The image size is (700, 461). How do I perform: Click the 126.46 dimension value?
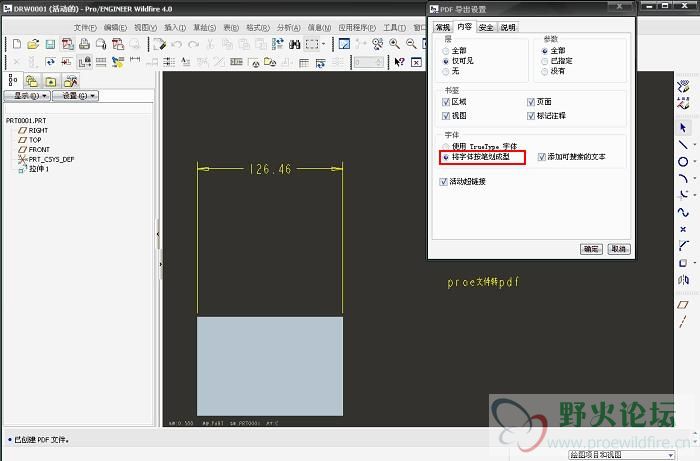(271, 169)
